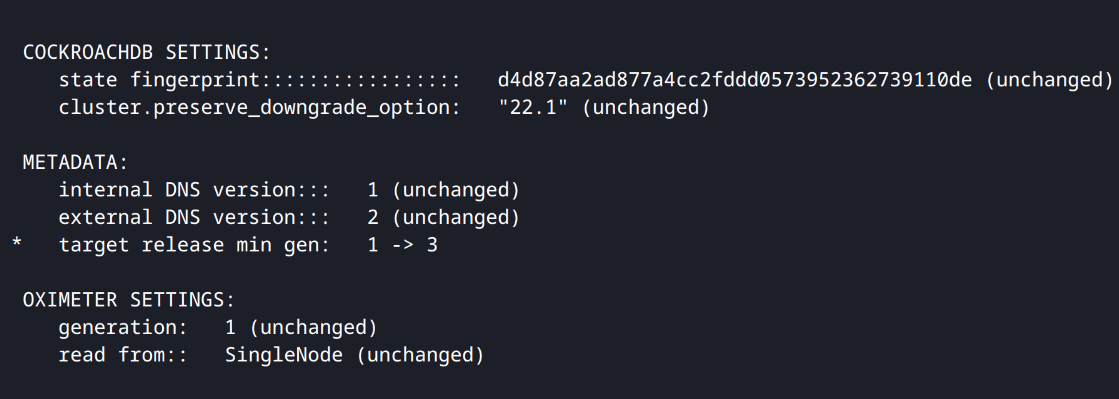The height and width of the screenshot is (399, 1119).
Task: Click the OXIMETER SETTINGS heading
Action: point(129,300)
